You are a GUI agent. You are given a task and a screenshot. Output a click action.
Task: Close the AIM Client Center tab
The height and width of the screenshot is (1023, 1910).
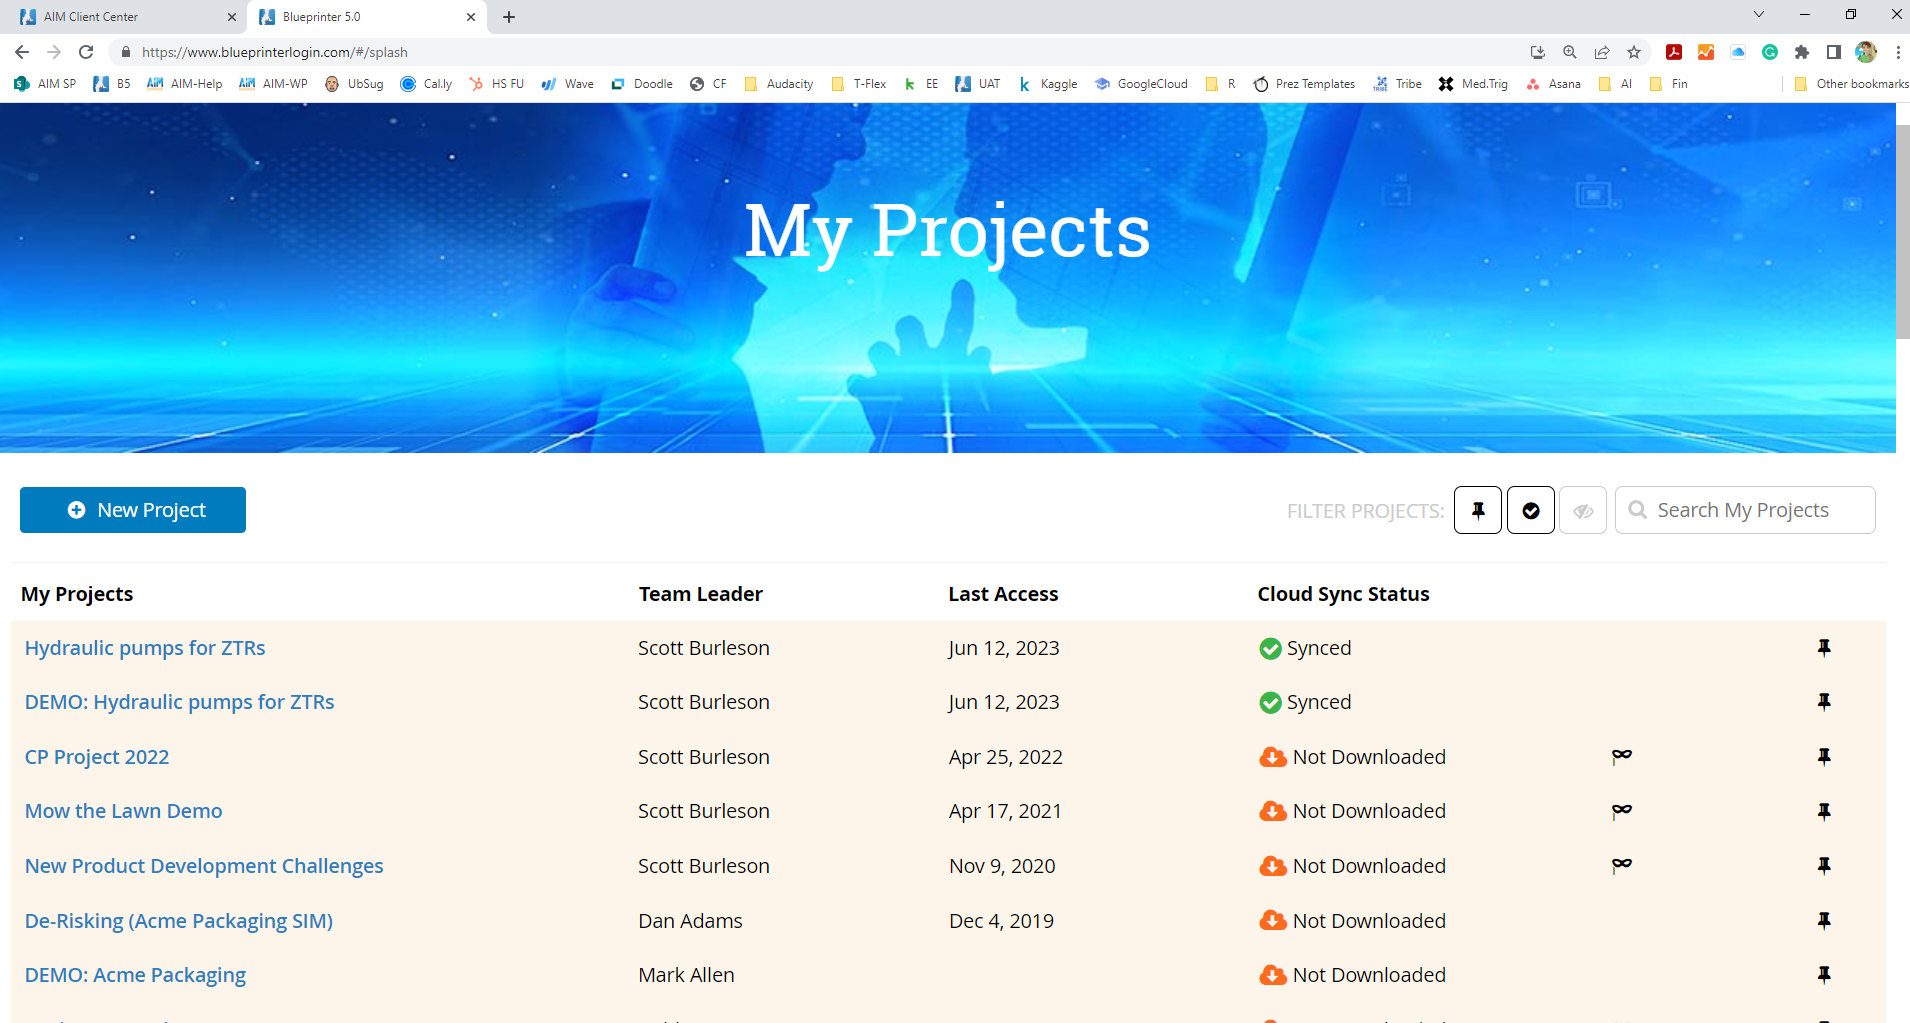pyautogui.click(x=232, y=17)
